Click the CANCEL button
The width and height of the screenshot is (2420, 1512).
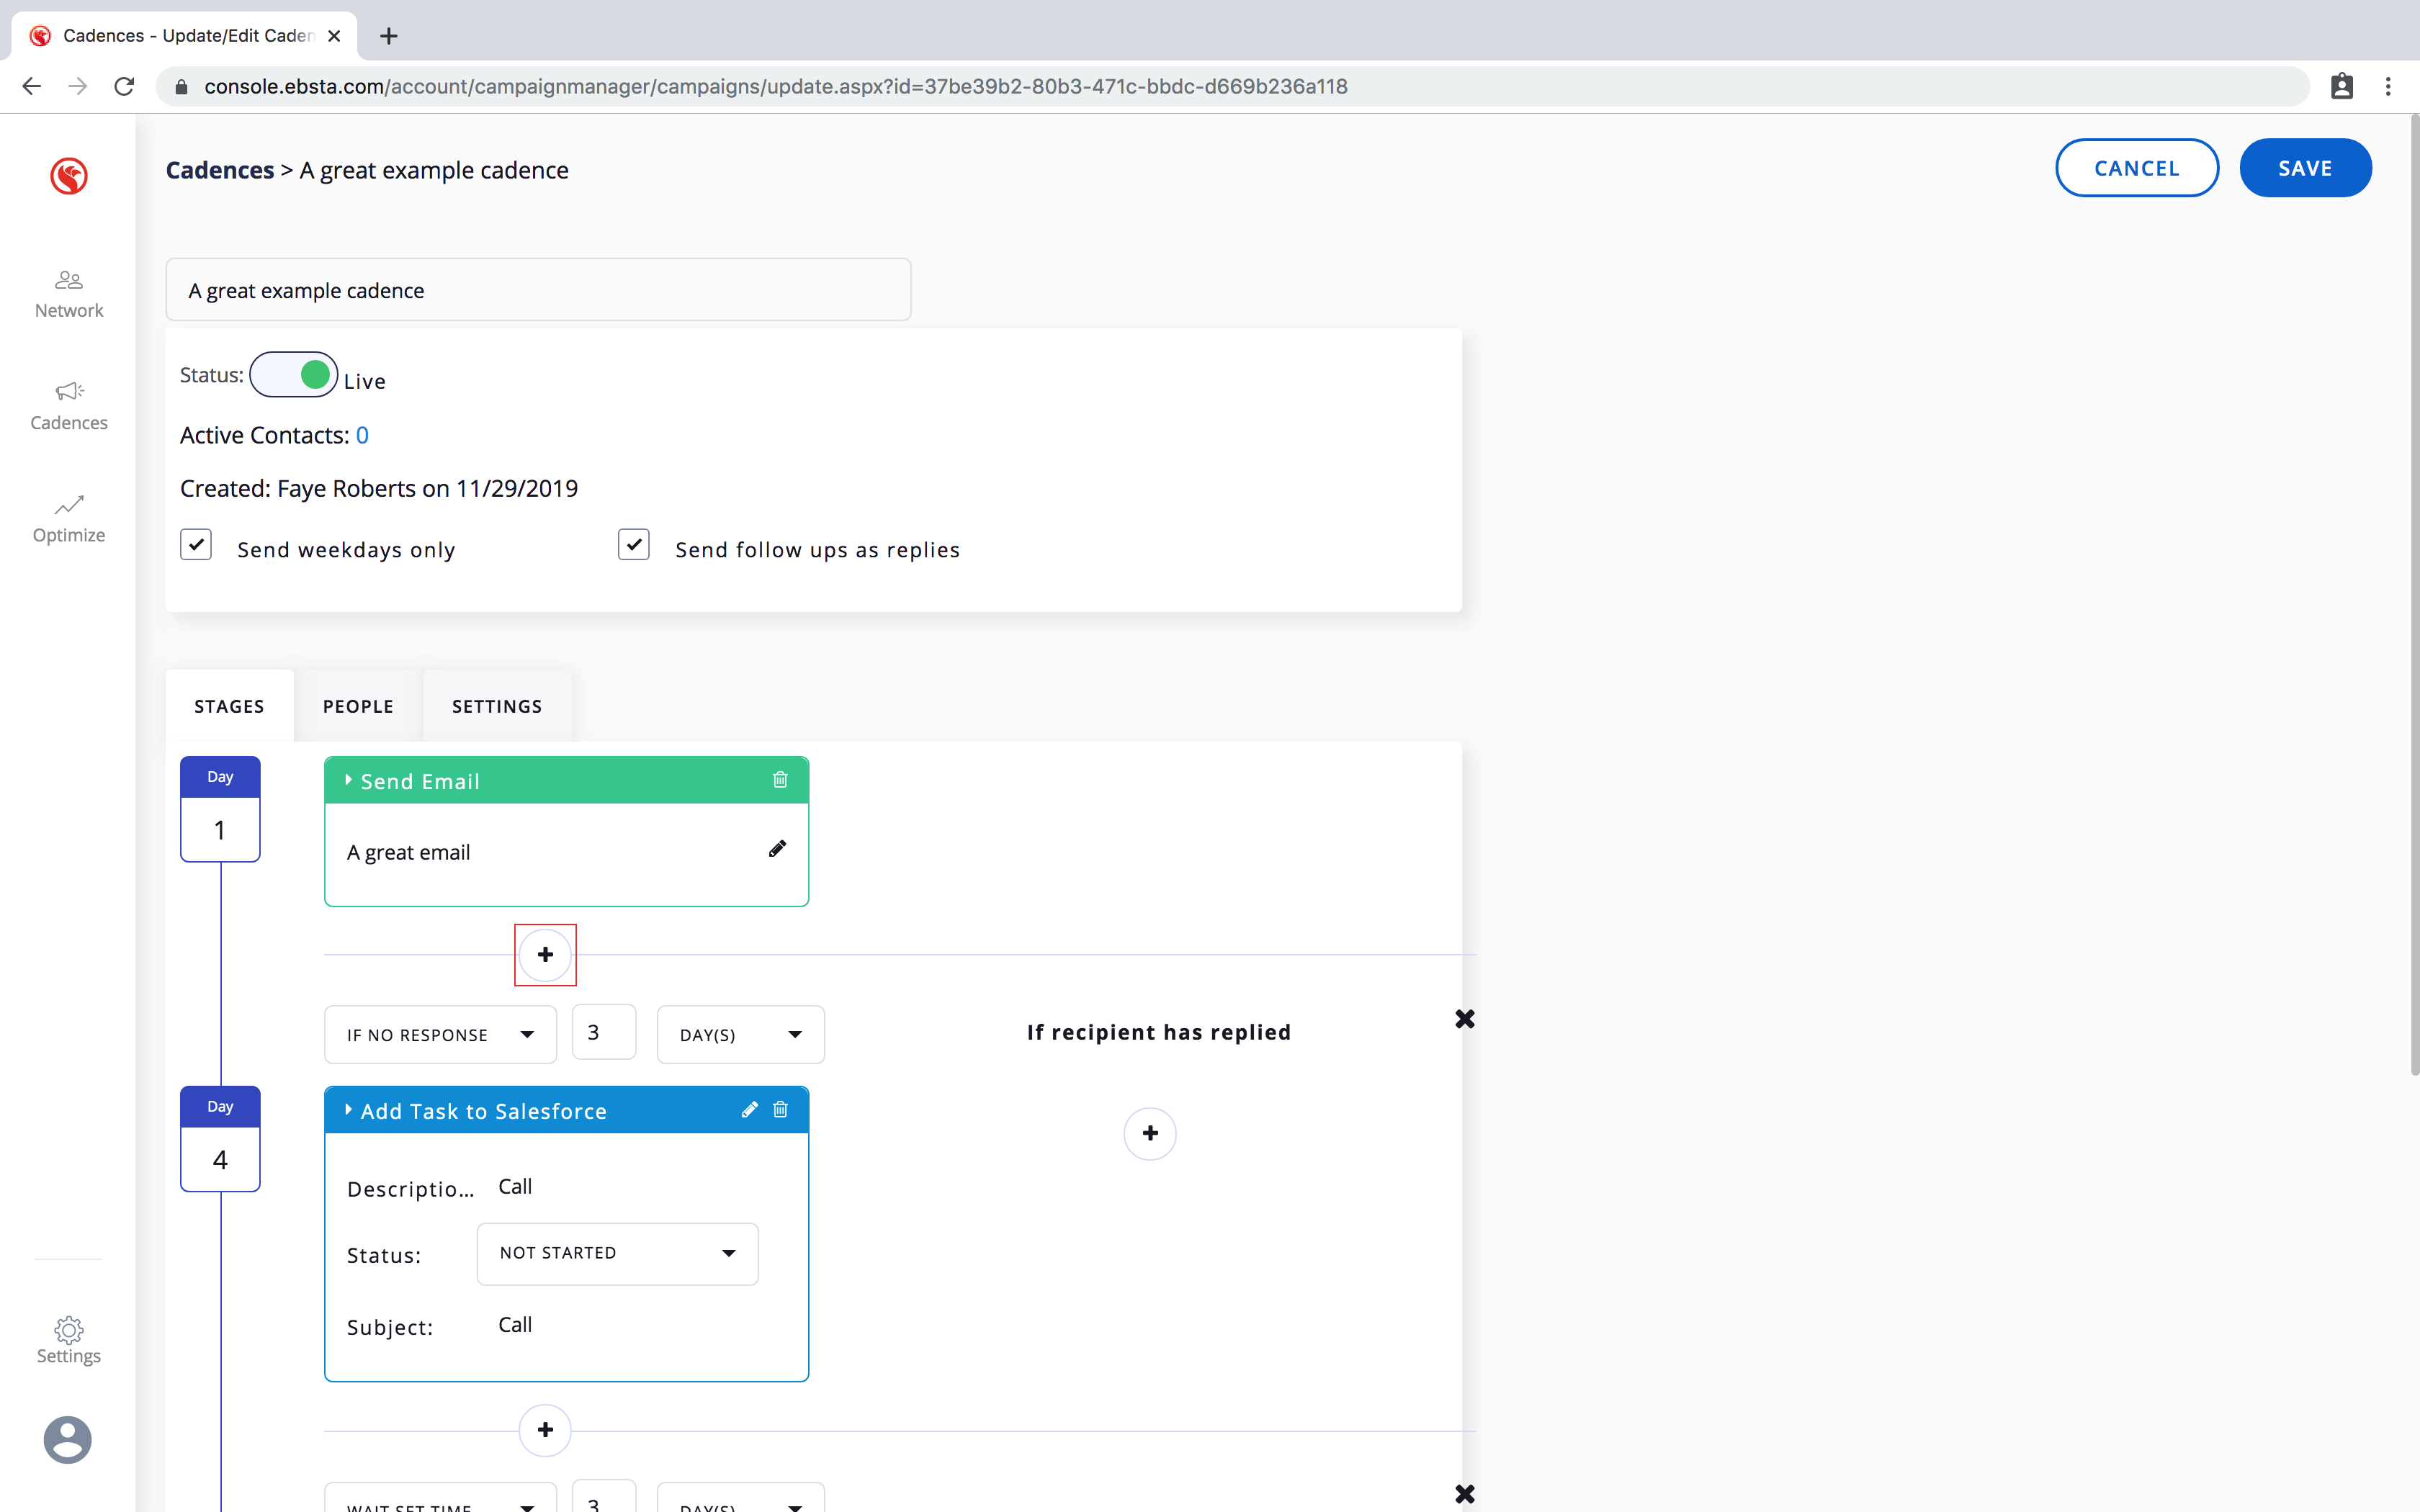coord(2136,168)
